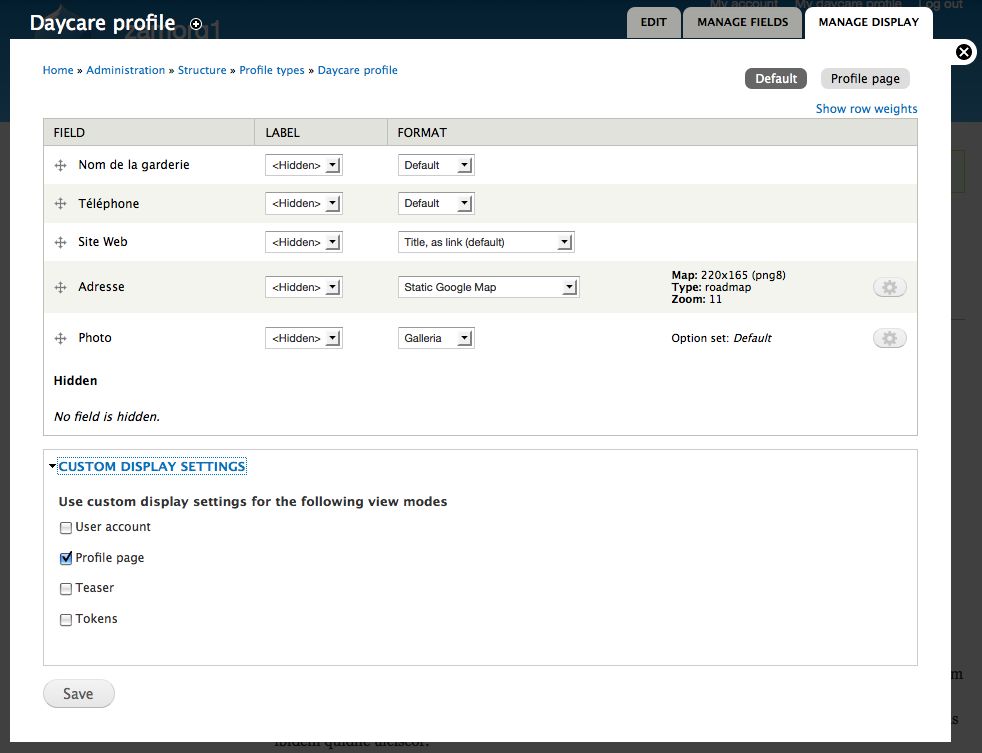982x753 pixels.
Task: Open the Site Web format dropdown
Action: [485, 241]
